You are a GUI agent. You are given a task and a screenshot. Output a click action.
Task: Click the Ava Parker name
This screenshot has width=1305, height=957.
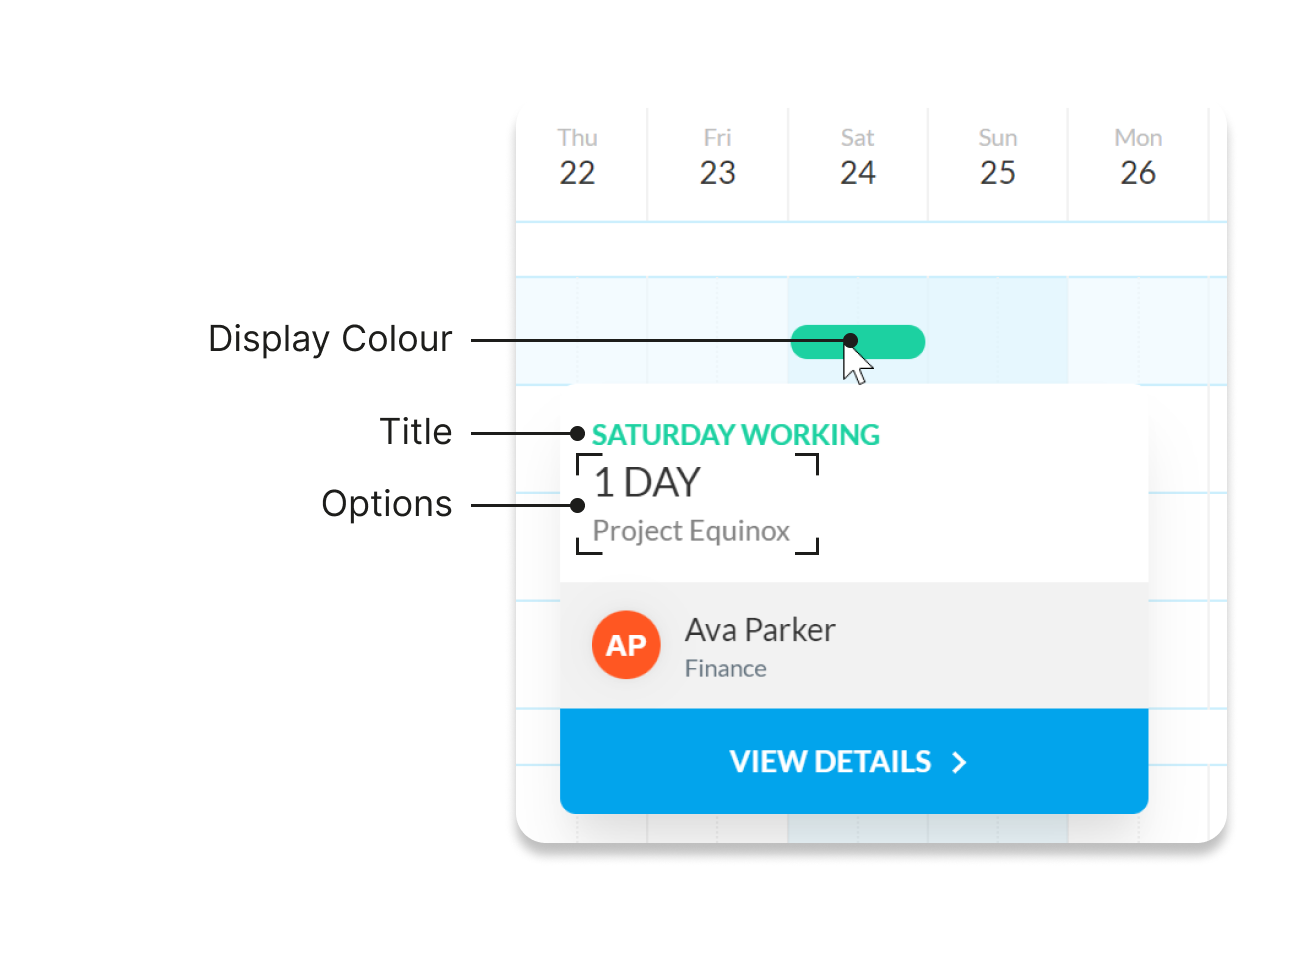760,630
